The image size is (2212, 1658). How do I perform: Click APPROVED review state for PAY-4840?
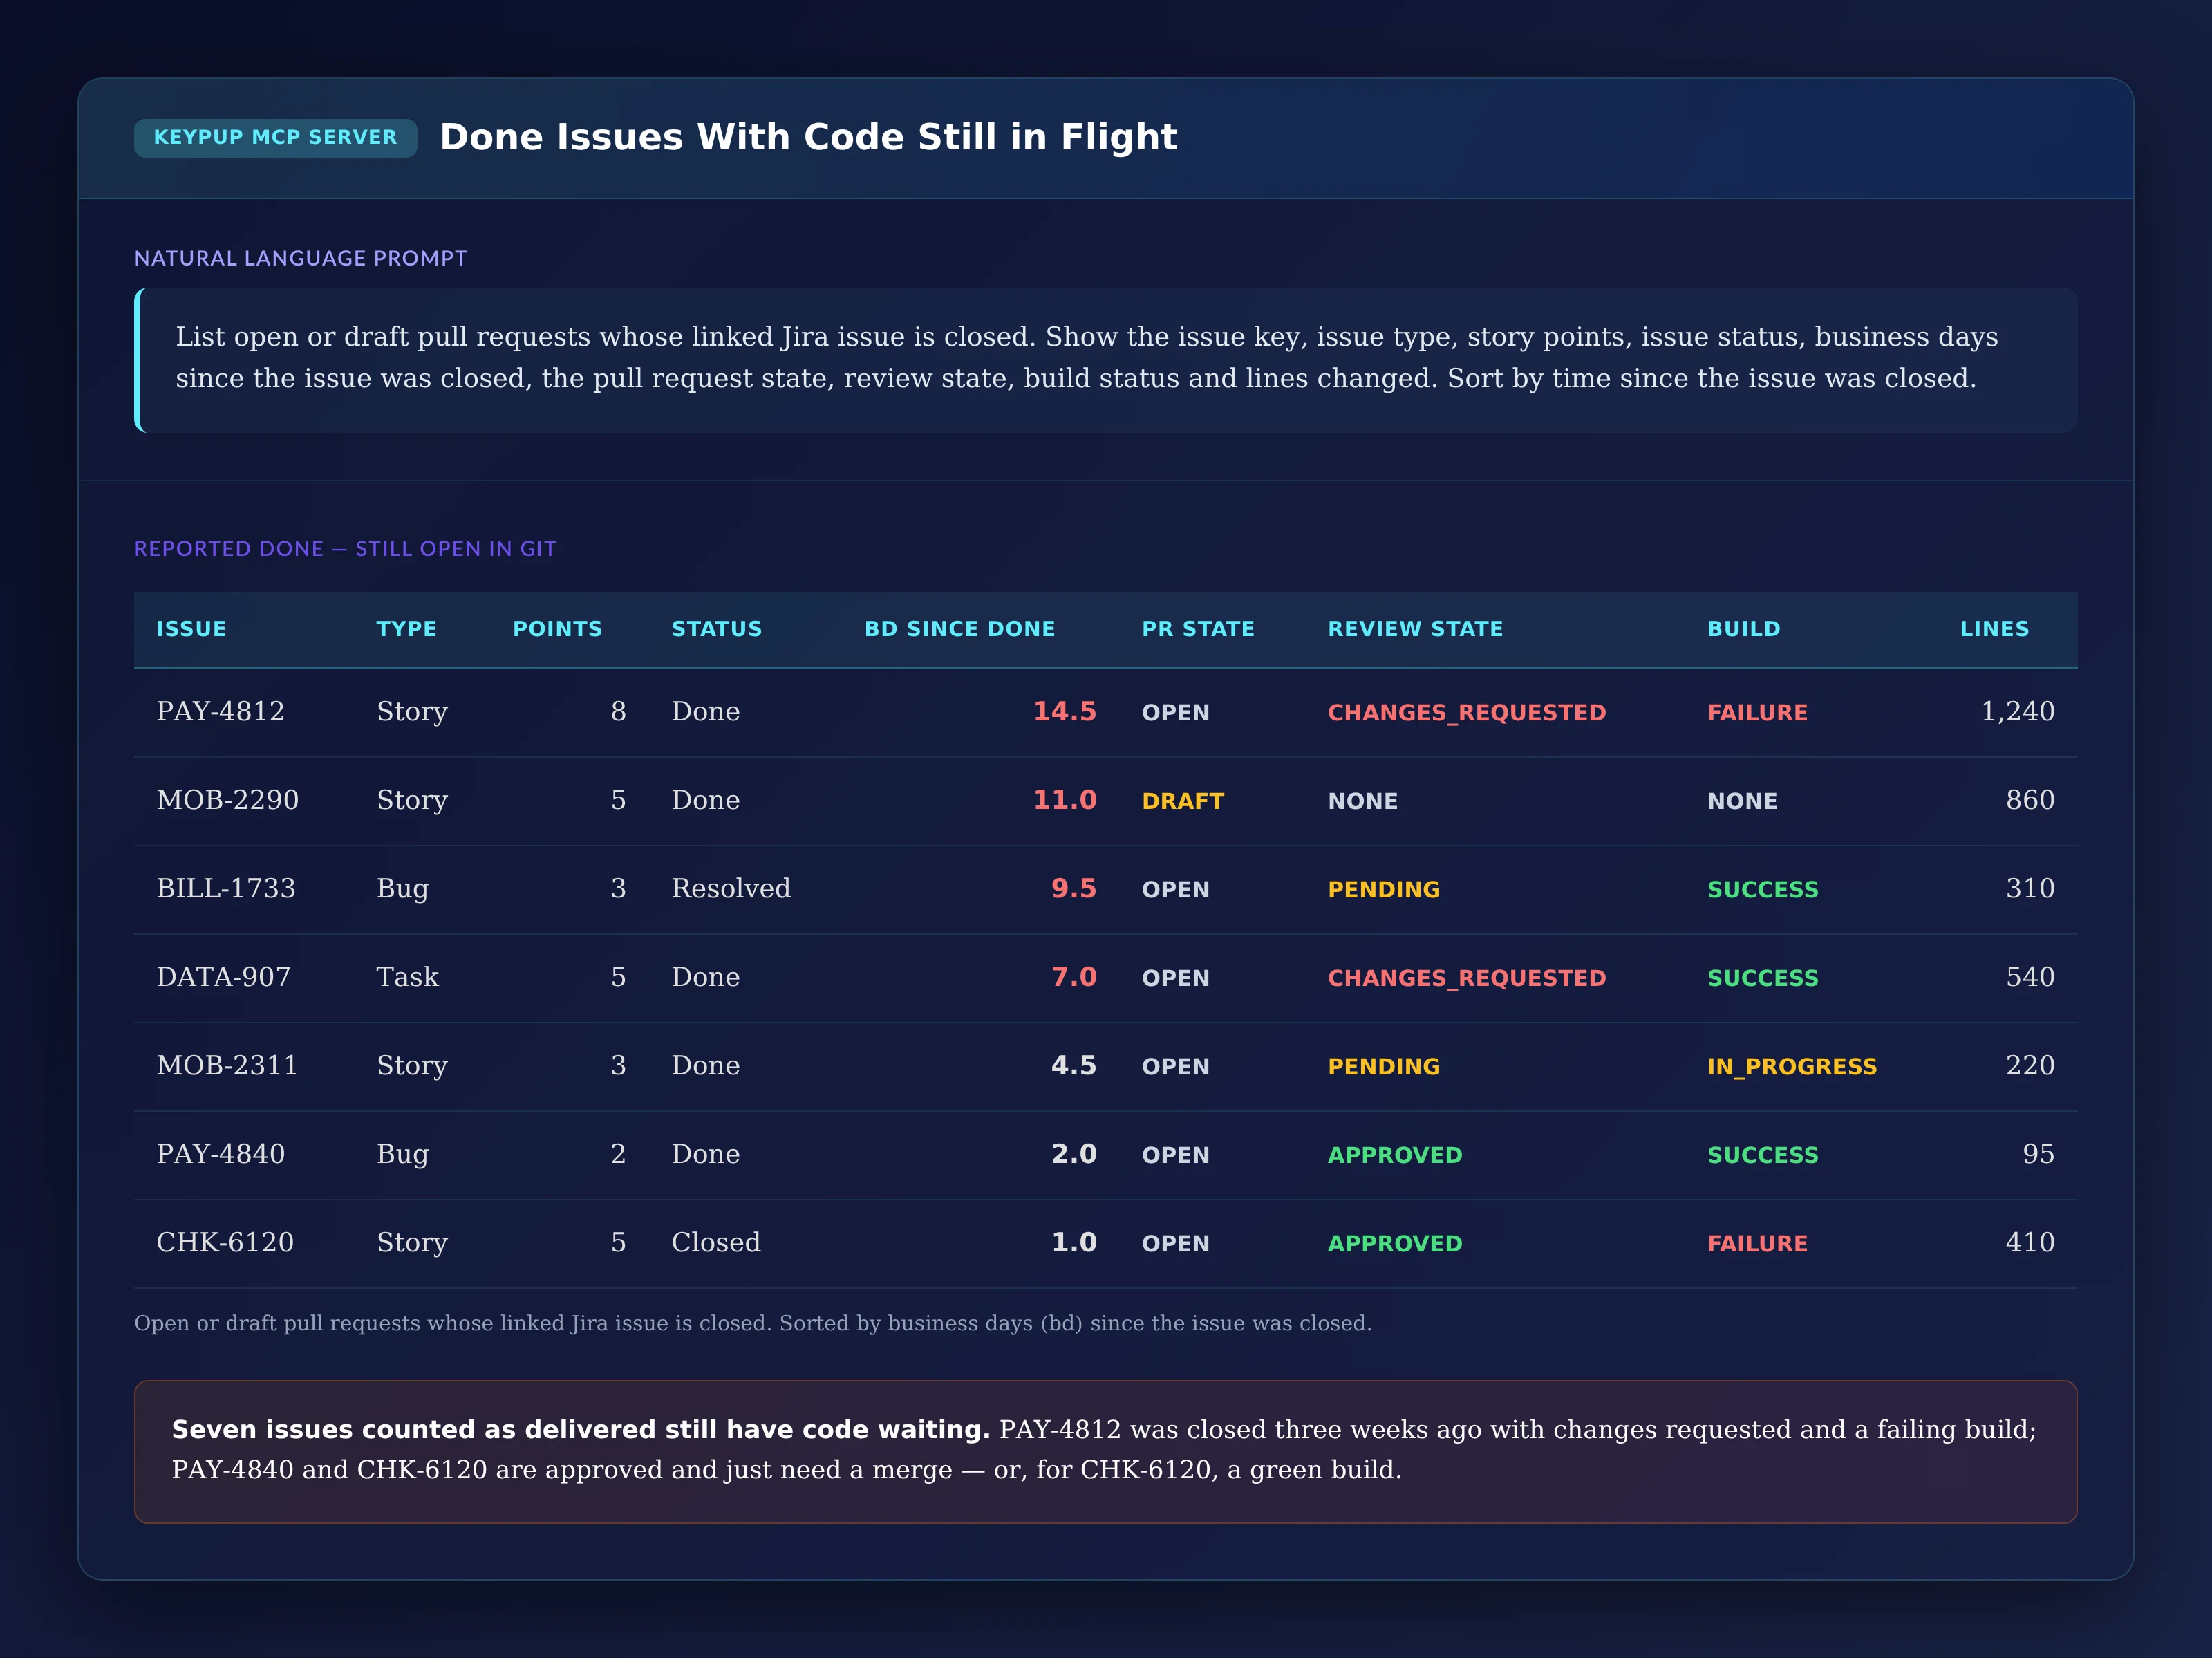[x=1394, y=1155]
